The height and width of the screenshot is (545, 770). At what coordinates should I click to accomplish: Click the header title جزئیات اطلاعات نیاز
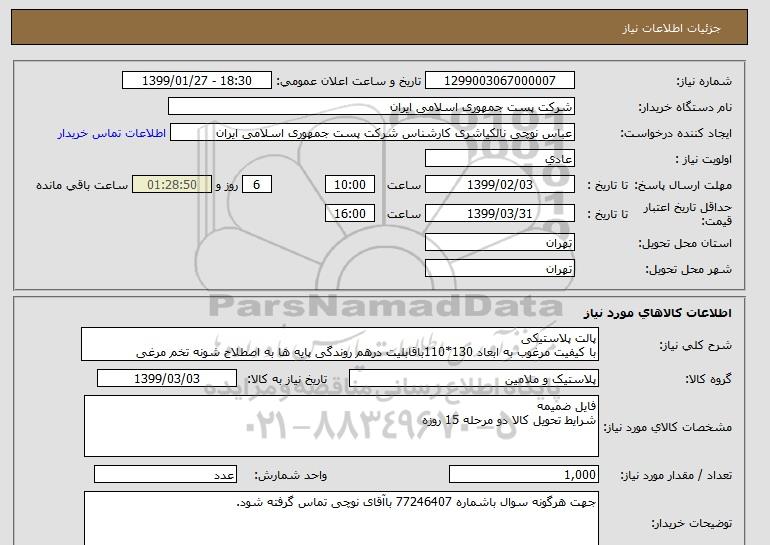[671, 28]
